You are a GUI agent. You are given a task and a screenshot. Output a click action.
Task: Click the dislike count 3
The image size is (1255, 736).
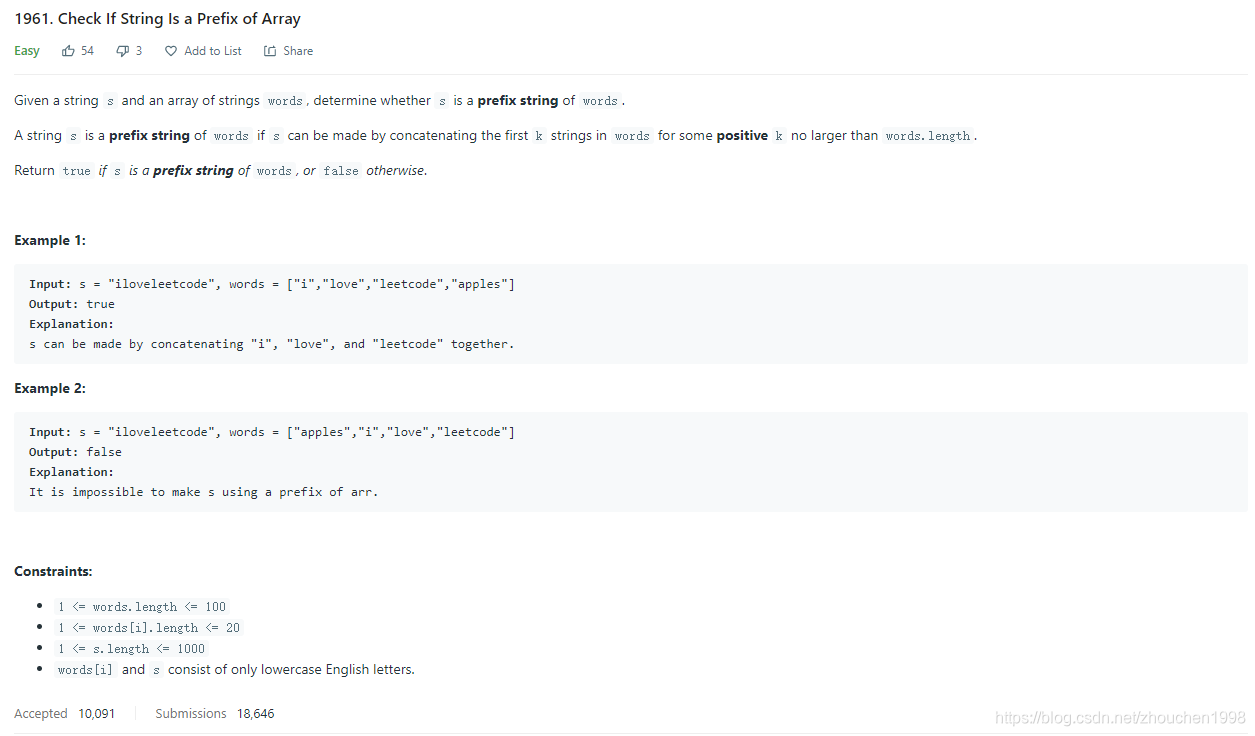139,51
